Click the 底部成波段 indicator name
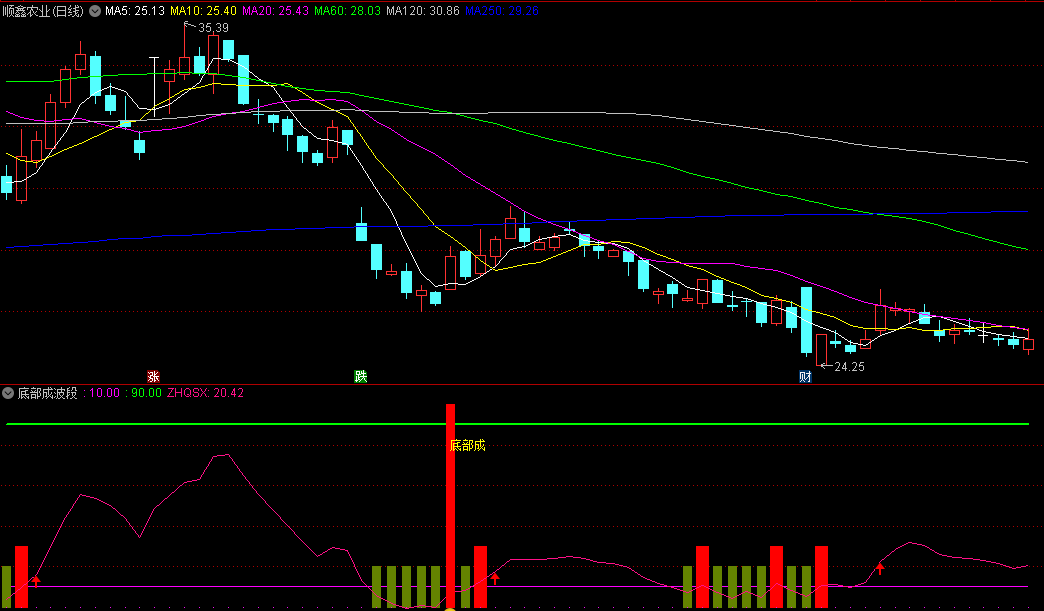The width and height of the screenshot is (1044, 611). (x=47, y=393)
